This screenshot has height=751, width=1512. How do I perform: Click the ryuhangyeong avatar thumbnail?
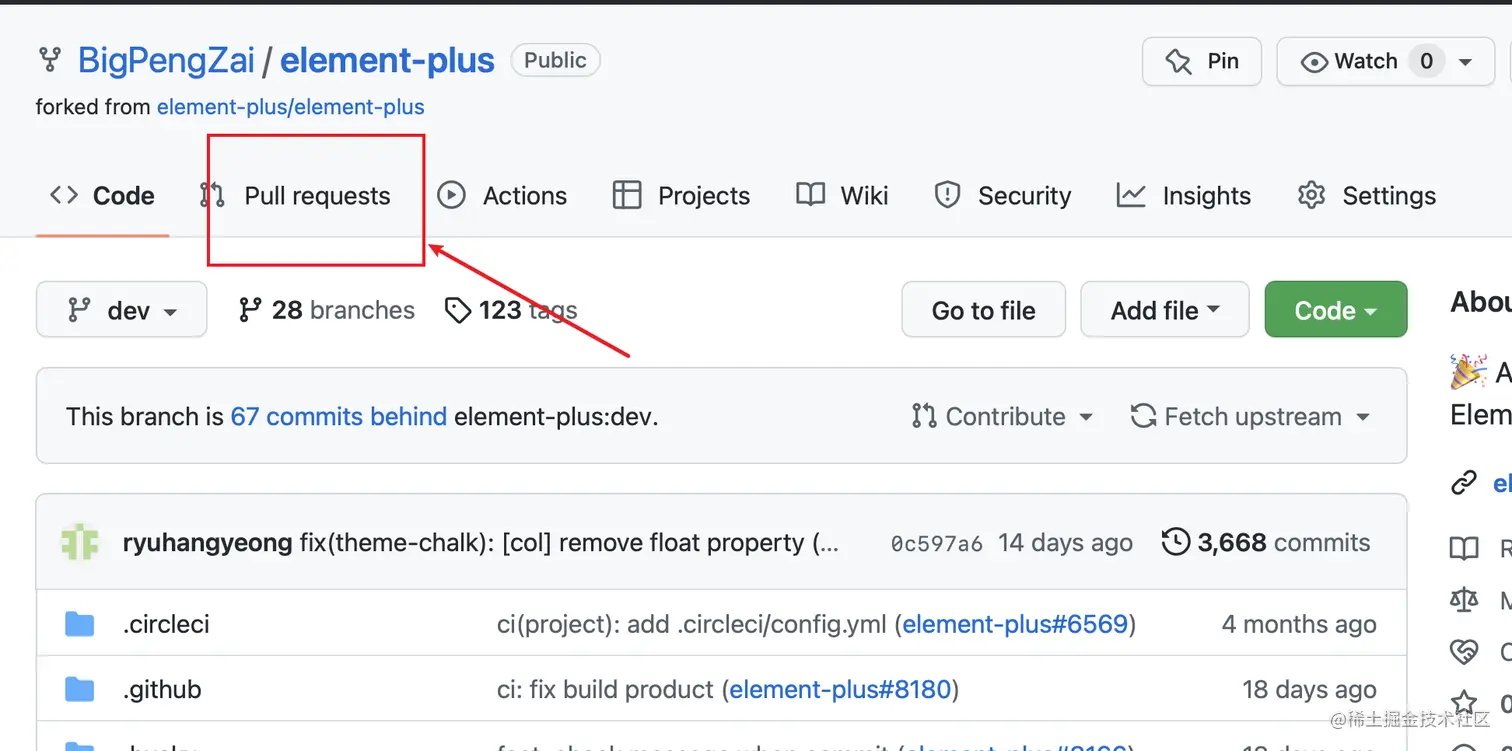point(80,543)
